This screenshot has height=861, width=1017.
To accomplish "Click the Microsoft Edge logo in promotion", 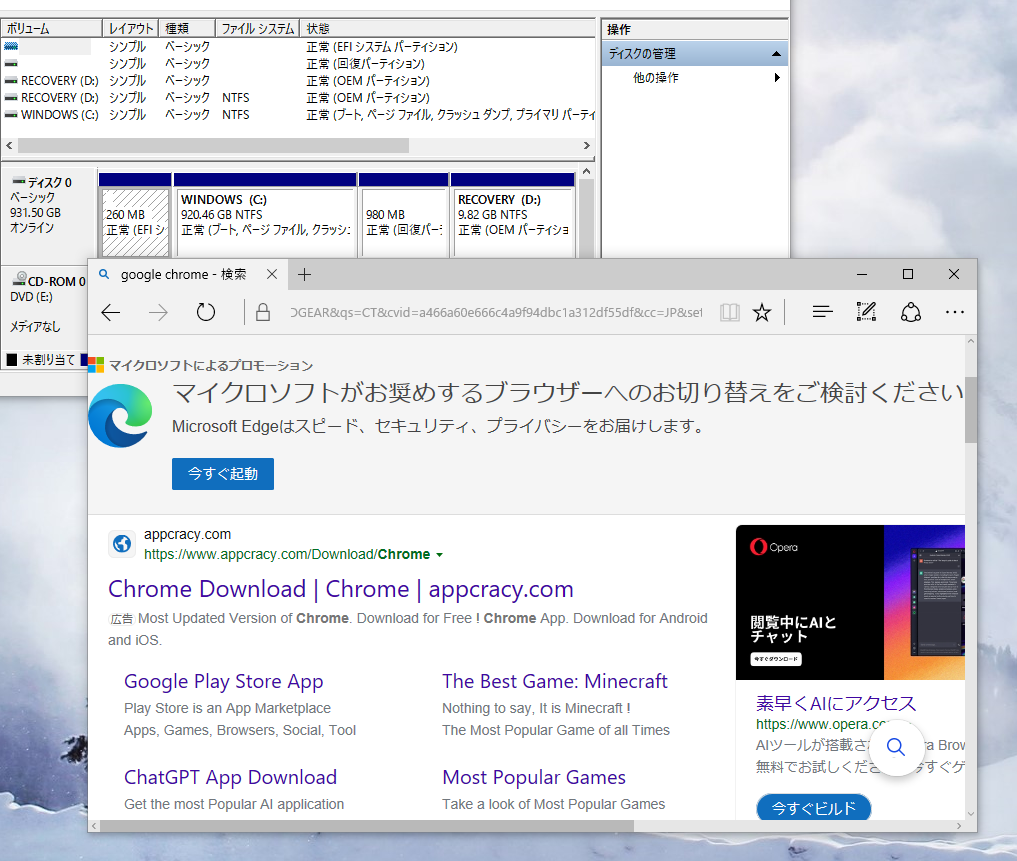I will (x=121, y=416).
